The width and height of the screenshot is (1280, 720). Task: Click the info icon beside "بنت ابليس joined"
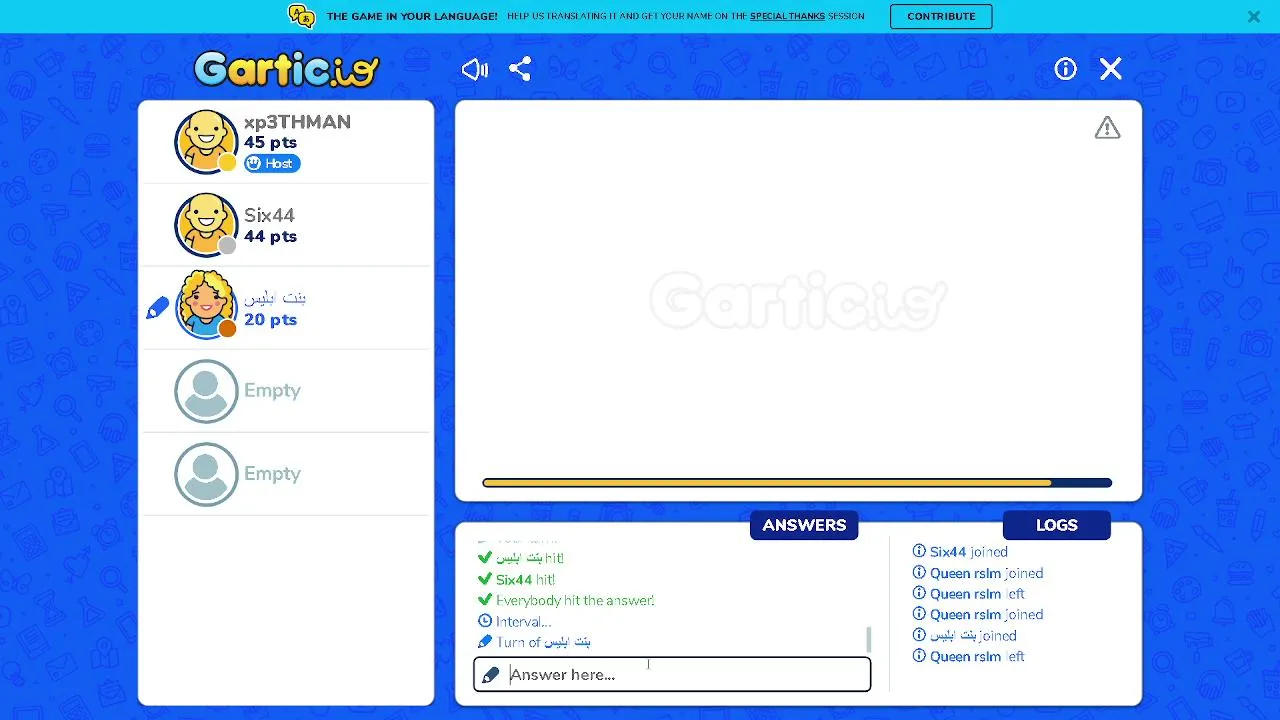pos(919,635)
